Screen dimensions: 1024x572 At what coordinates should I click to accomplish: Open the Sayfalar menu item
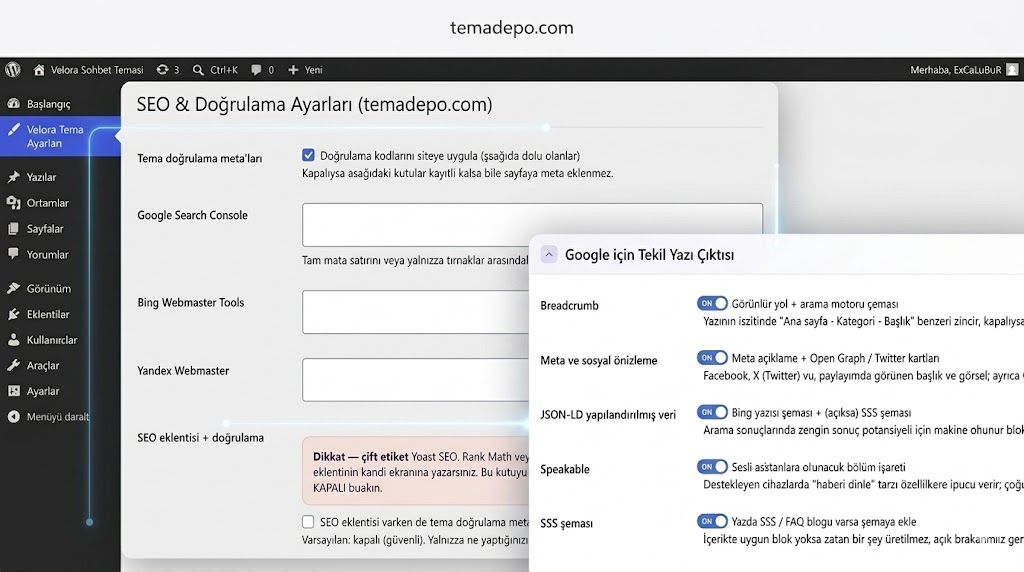[45, 229]
